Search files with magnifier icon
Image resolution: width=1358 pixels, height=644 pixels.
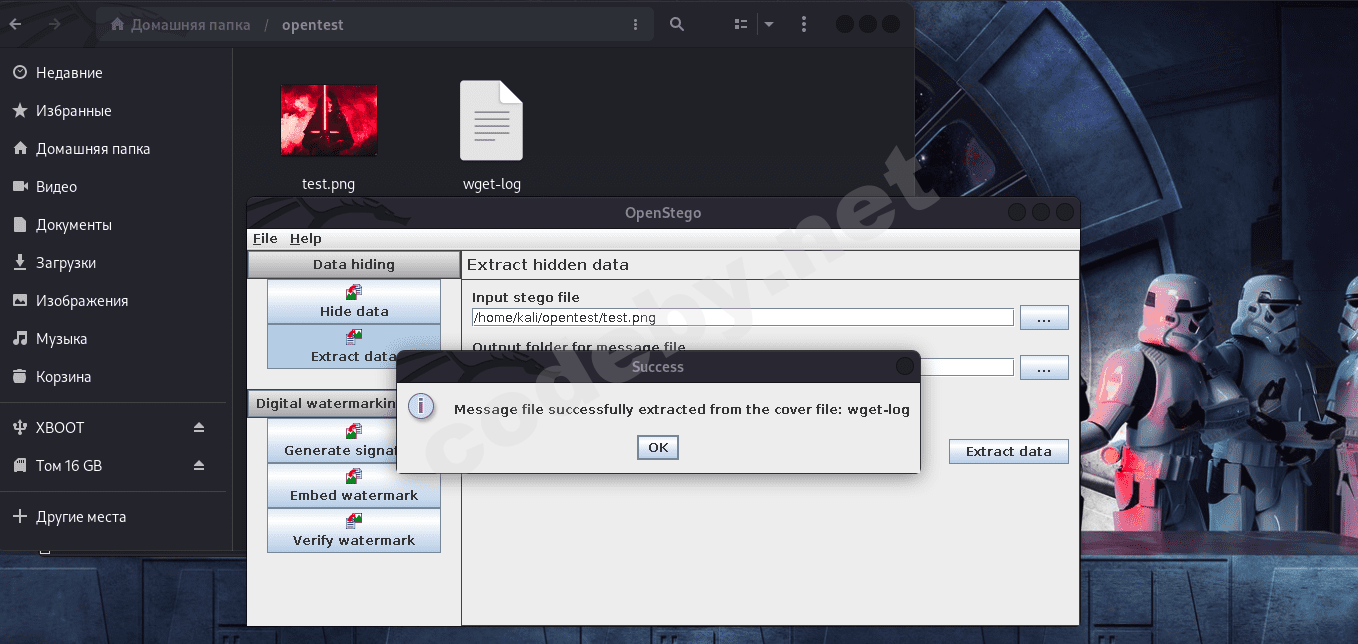point(677,24)
